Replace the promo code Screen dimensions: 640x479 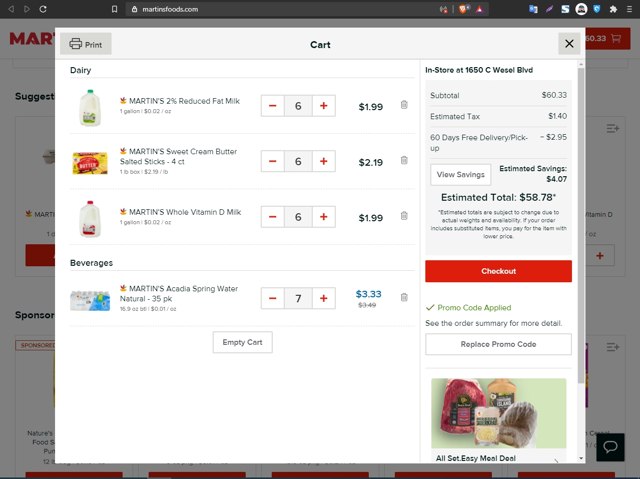498,344
